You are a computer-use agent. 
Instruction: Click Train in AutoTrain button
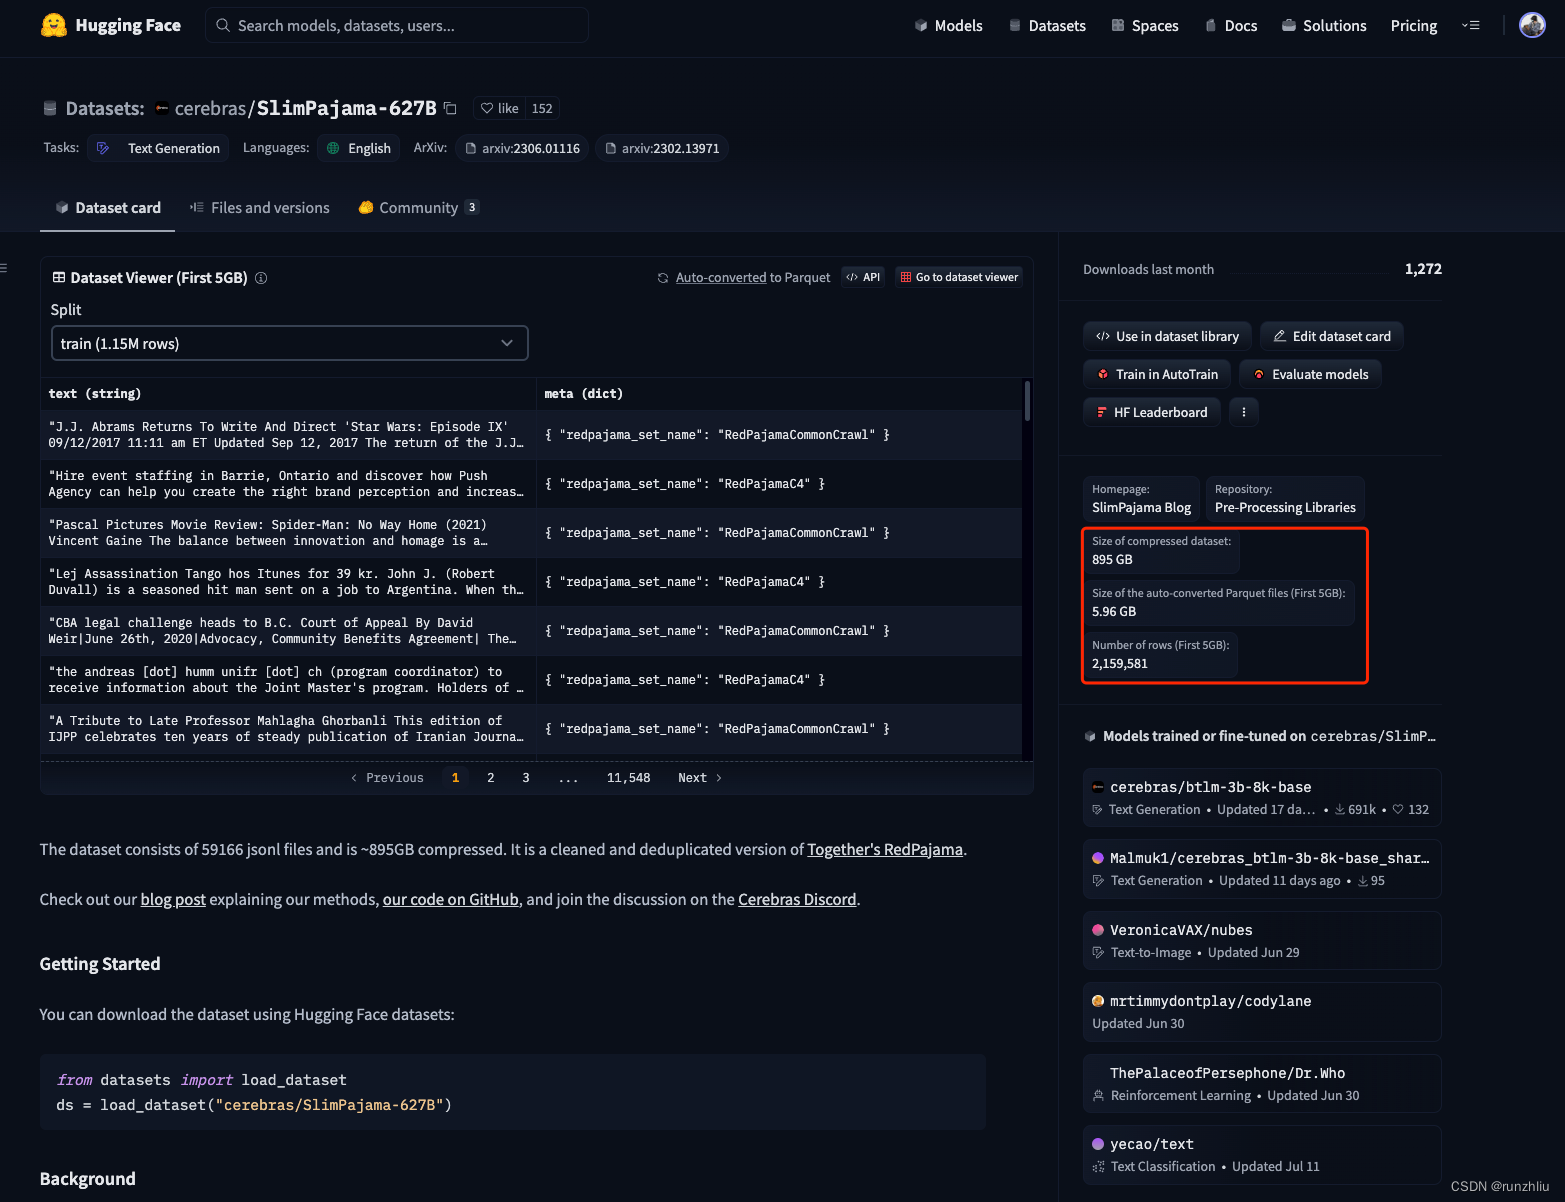click(x=1157, y=374)
